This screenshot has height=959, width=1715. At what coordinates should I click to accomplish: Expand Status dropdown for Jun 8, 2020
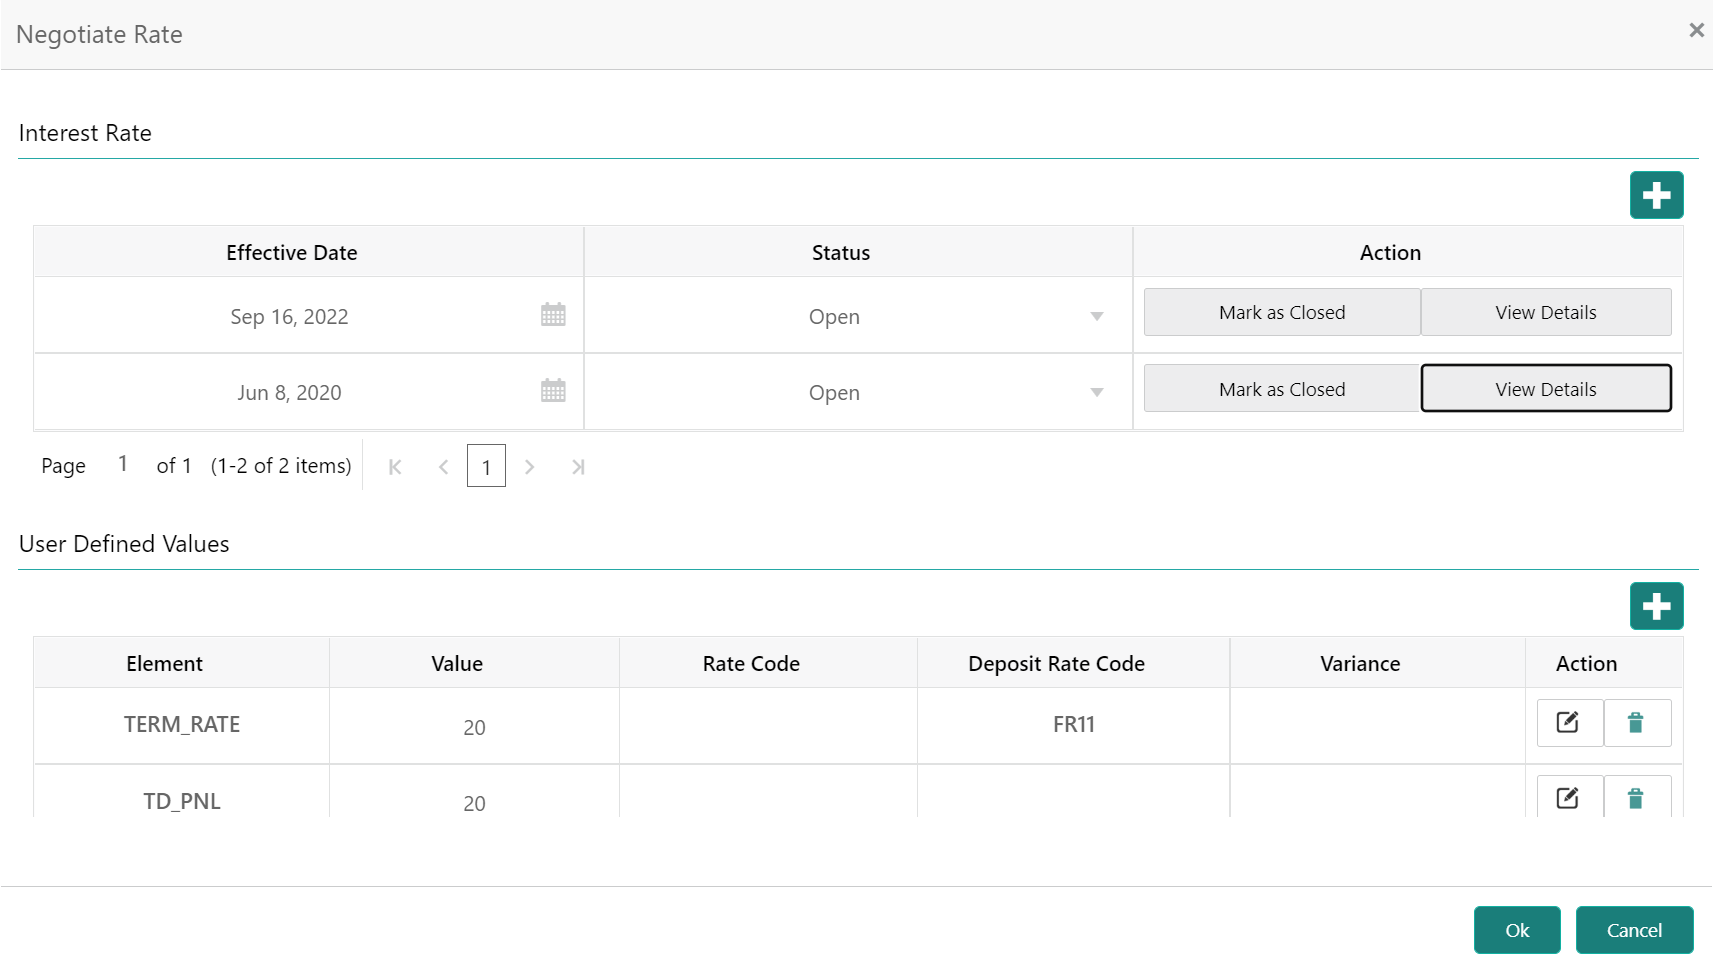tap(1097, 393)
